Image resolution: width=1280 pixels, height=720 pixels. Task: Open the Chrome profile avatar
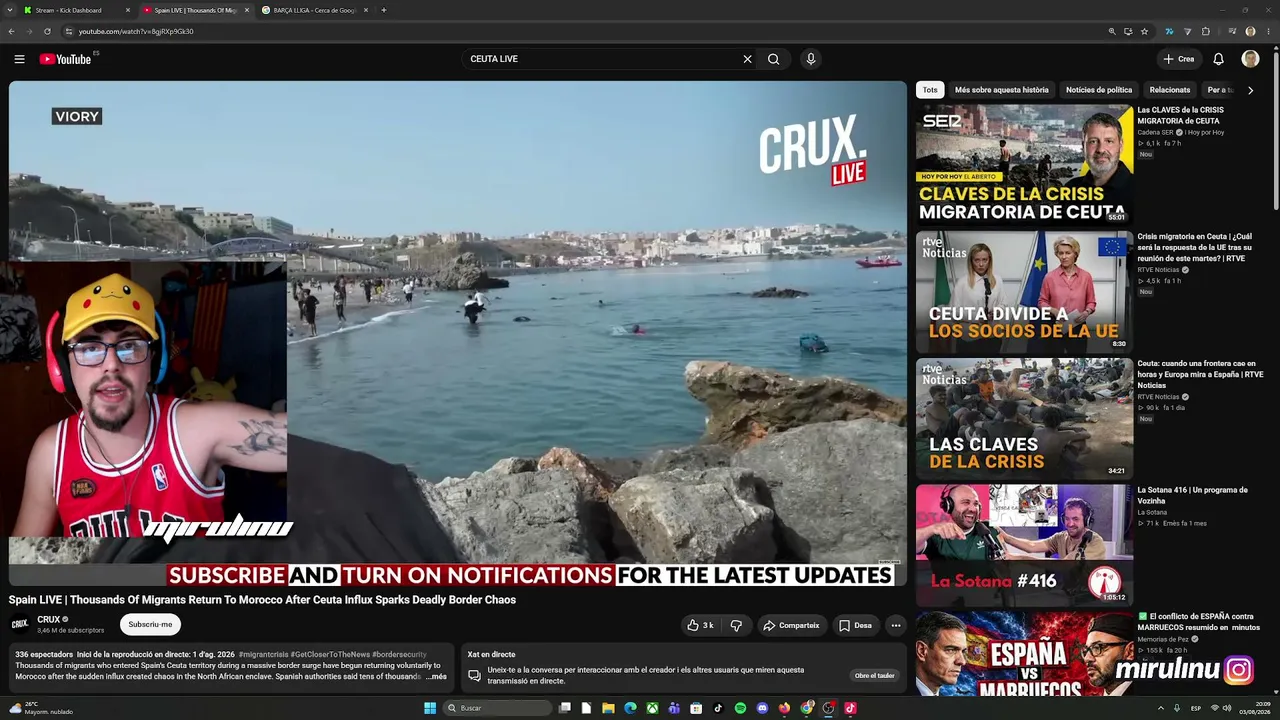pos(1250,31)
